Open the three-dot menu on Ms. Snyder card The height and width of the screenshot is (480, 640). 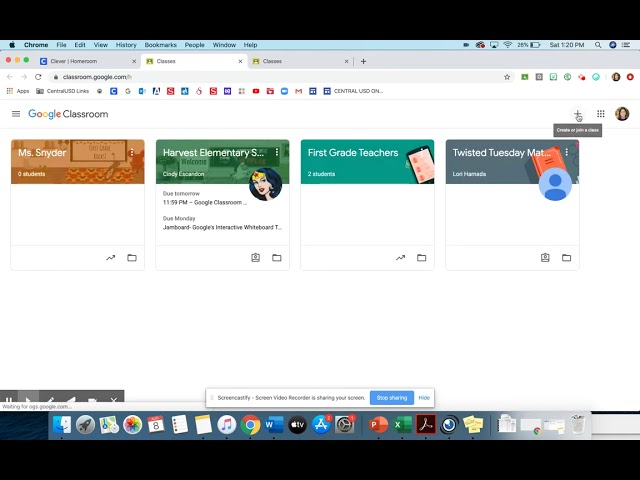tap(132, 153)
